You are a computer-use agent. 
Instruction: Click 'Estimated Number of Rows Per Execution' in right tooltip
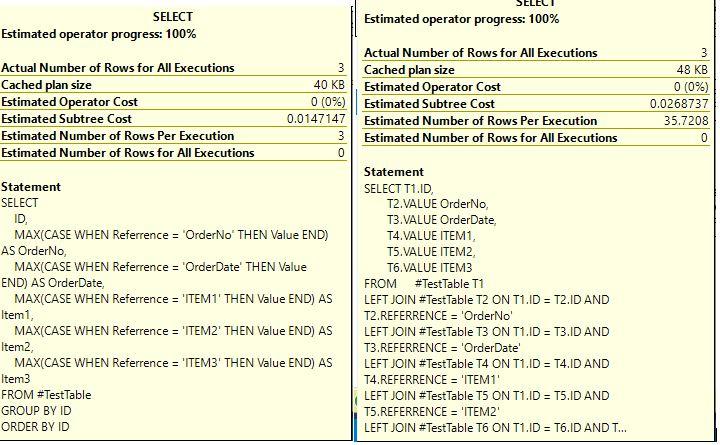point(480,121)
